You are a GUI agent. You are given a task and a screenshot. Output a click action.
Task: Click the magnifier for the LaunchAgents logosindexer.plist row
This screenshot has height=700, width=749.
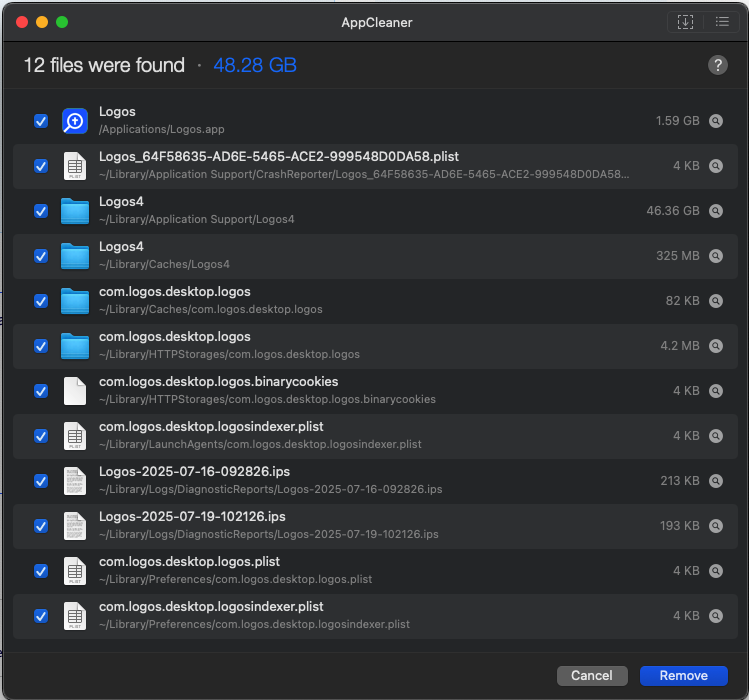tap(716, 436)
